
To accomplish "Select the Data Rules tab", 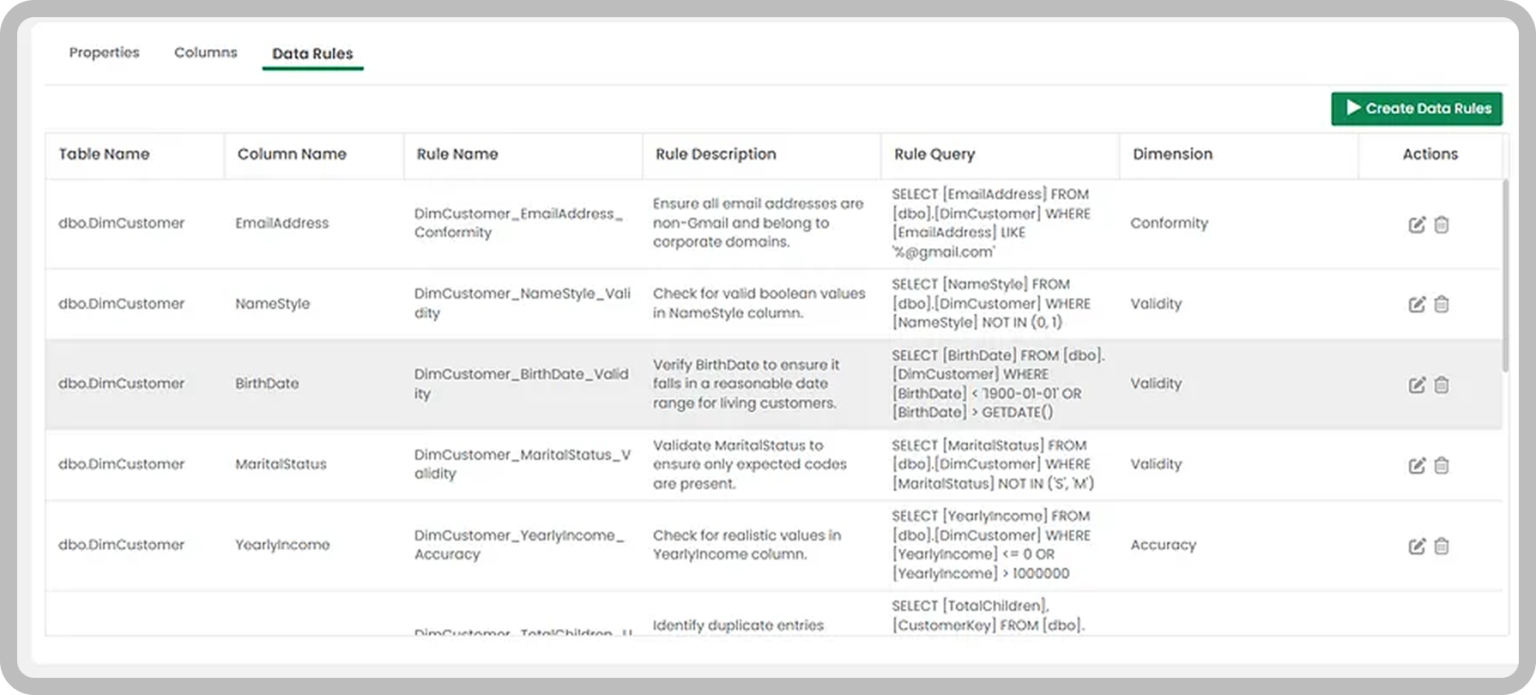I will 313,54.
